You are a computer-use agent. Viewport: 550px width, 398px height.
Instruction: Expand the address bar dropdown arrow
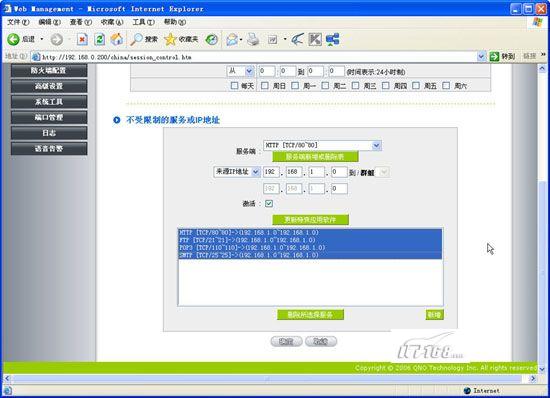pyautogui.click(x=481, y=56)
